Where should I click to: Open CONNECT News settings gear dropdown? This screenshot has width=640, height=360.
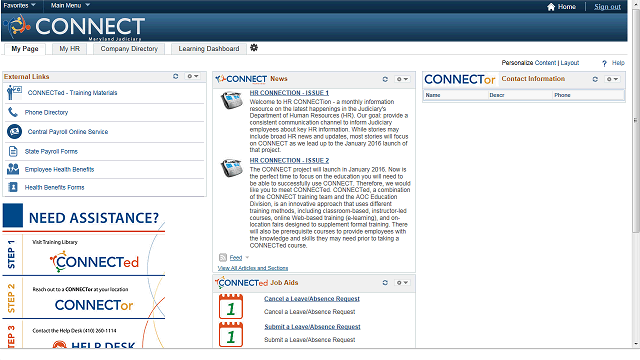(x=402, y=79)
